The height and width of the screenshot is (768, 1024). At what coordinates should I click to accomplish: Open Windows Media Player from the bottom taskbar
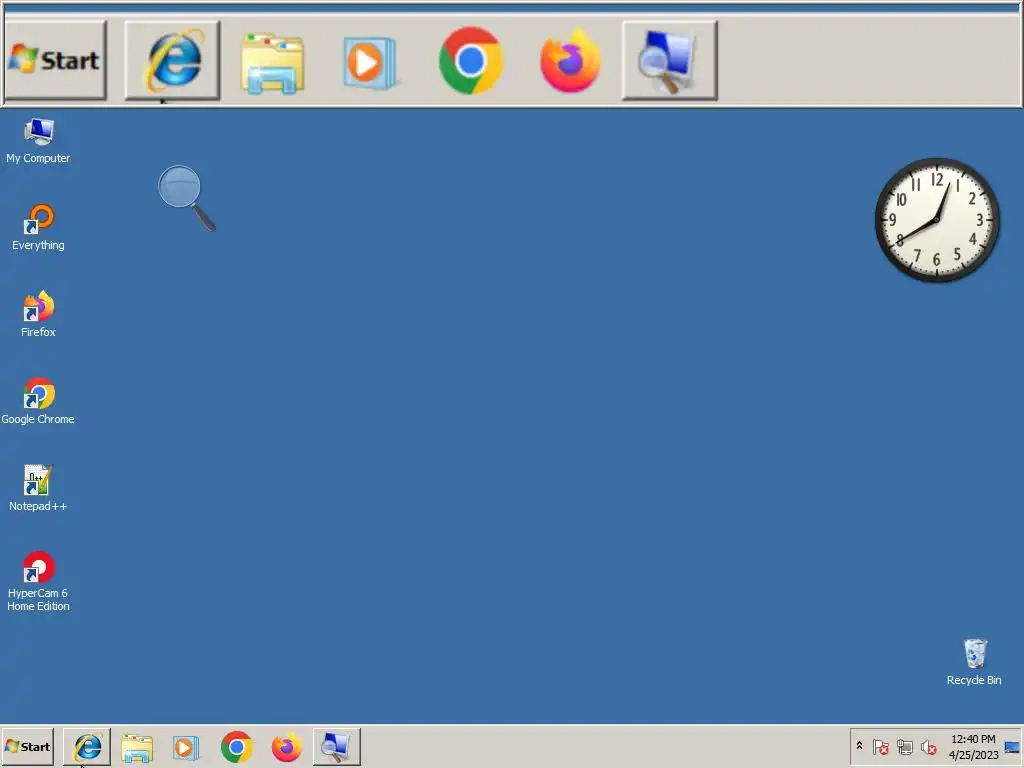click(x=185, y=747)
